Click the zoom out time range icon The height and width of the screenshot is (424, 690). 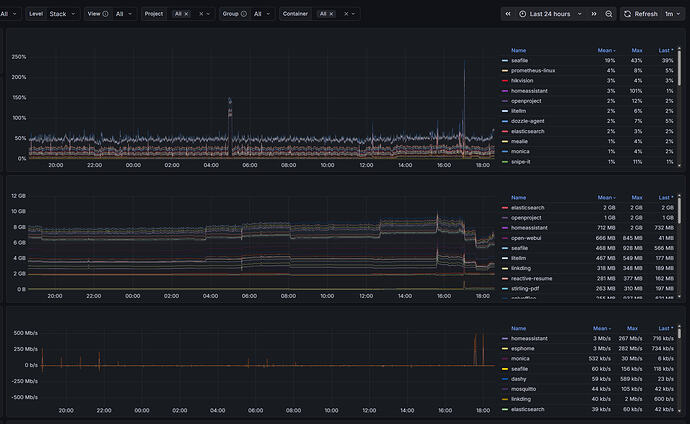pos(609,14)
